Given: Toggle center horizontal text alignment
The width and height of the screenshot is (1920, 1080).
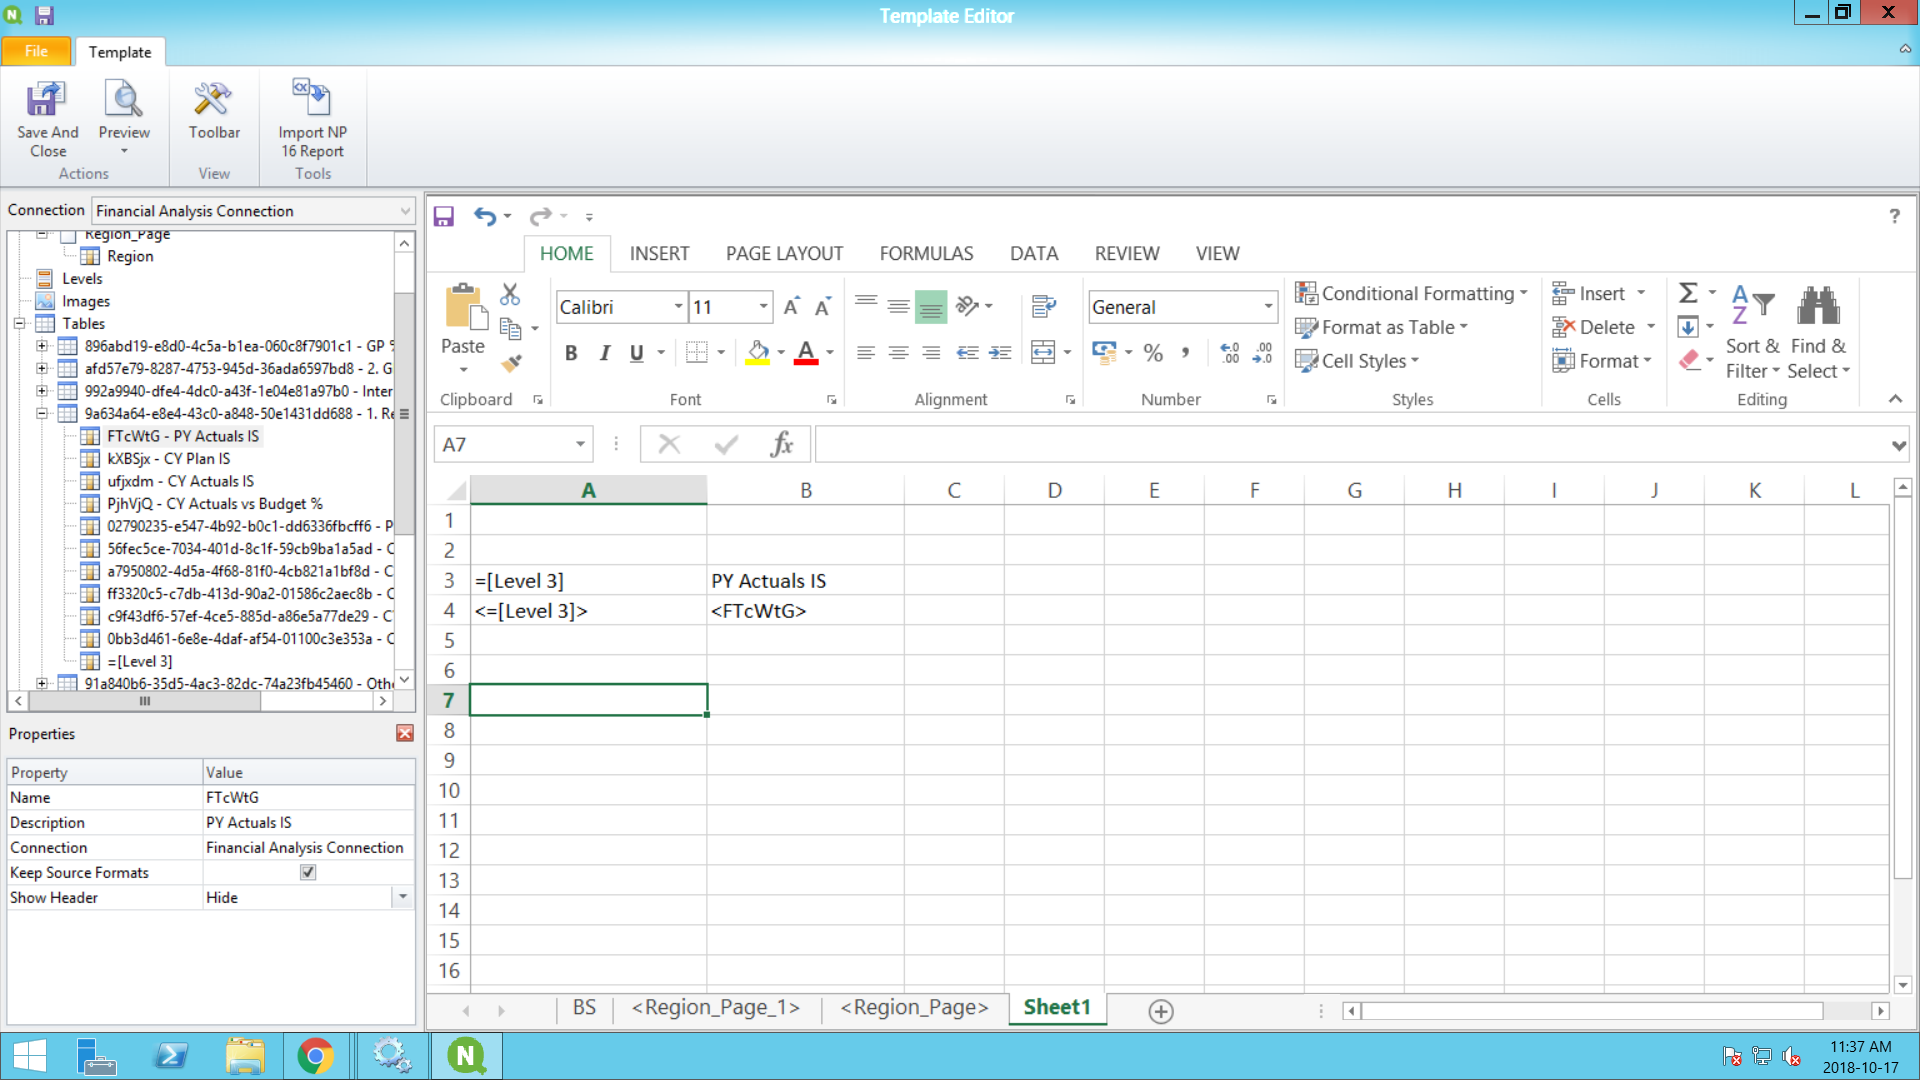Looking at the screenshot, I should click(x=898, y=352).
